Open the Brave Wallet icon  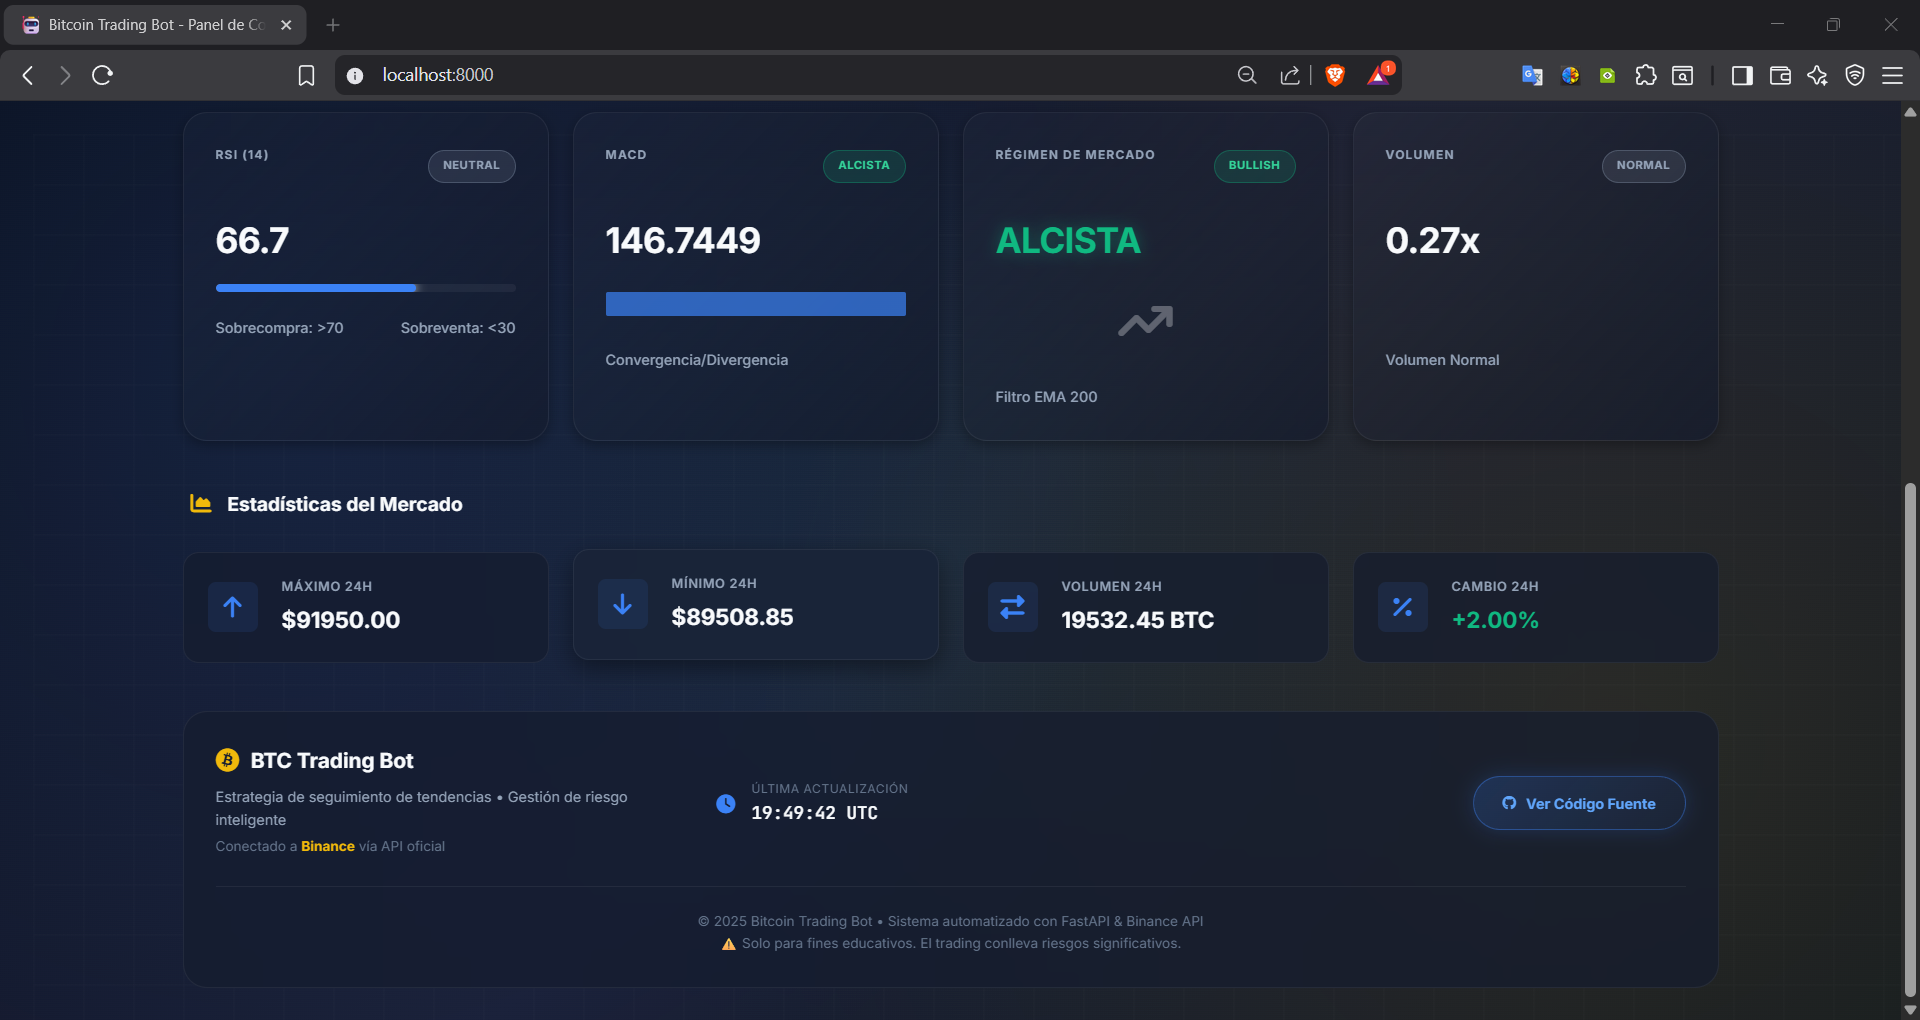coord(1780,75)
